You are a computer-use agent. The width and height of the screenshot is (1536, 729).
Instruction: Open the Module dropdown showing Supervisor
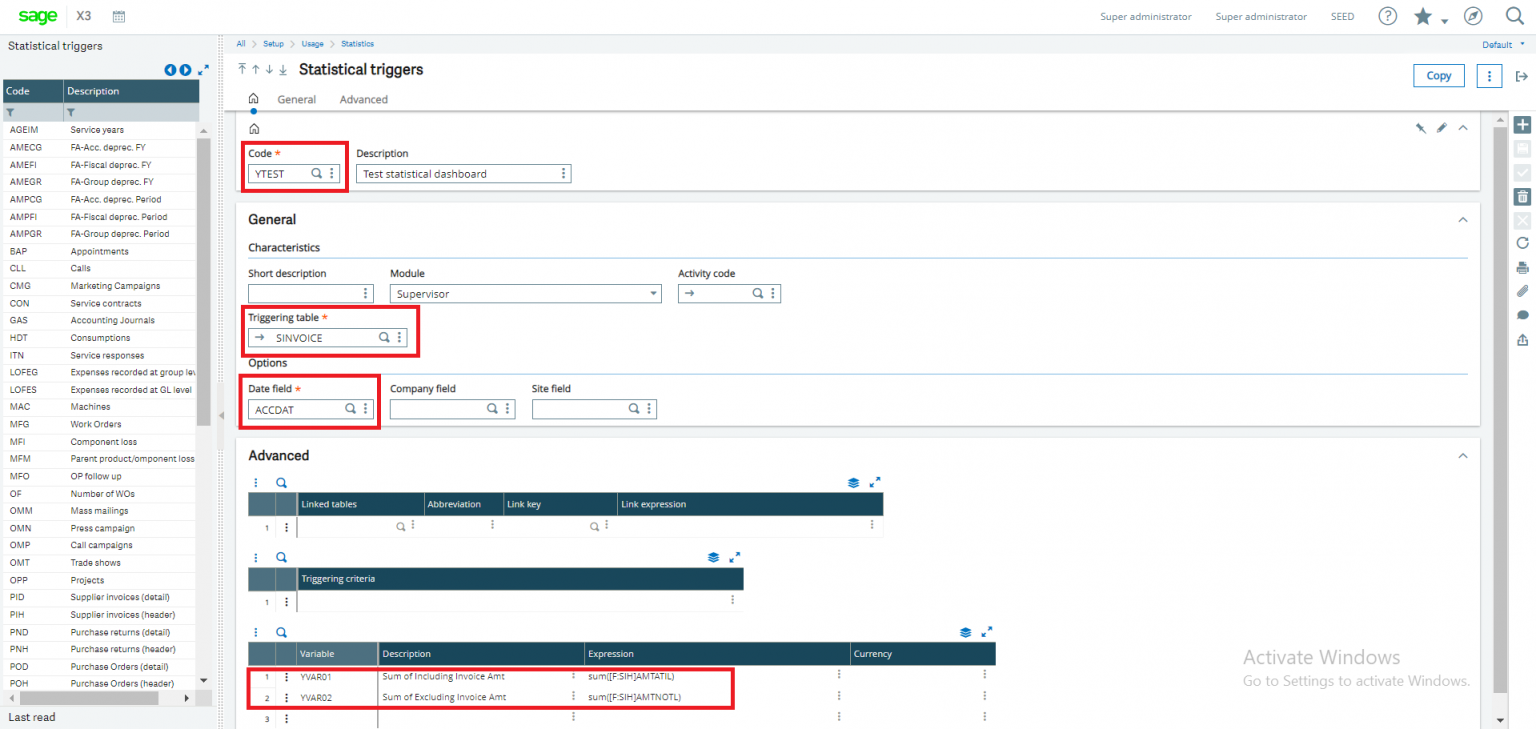pyautogui.click(x=652, y=293)
